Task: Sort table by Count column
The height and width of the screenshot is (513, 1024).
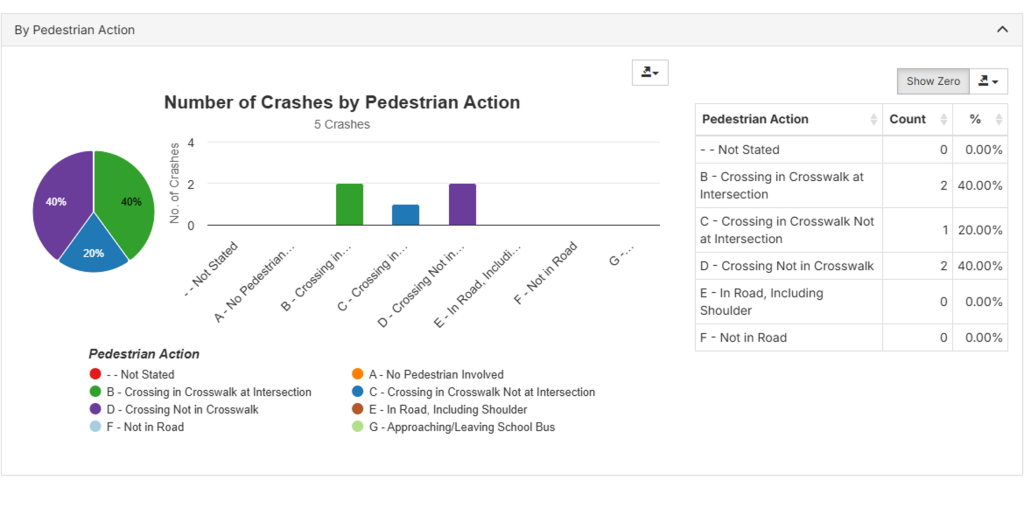Action: point(917,119)
